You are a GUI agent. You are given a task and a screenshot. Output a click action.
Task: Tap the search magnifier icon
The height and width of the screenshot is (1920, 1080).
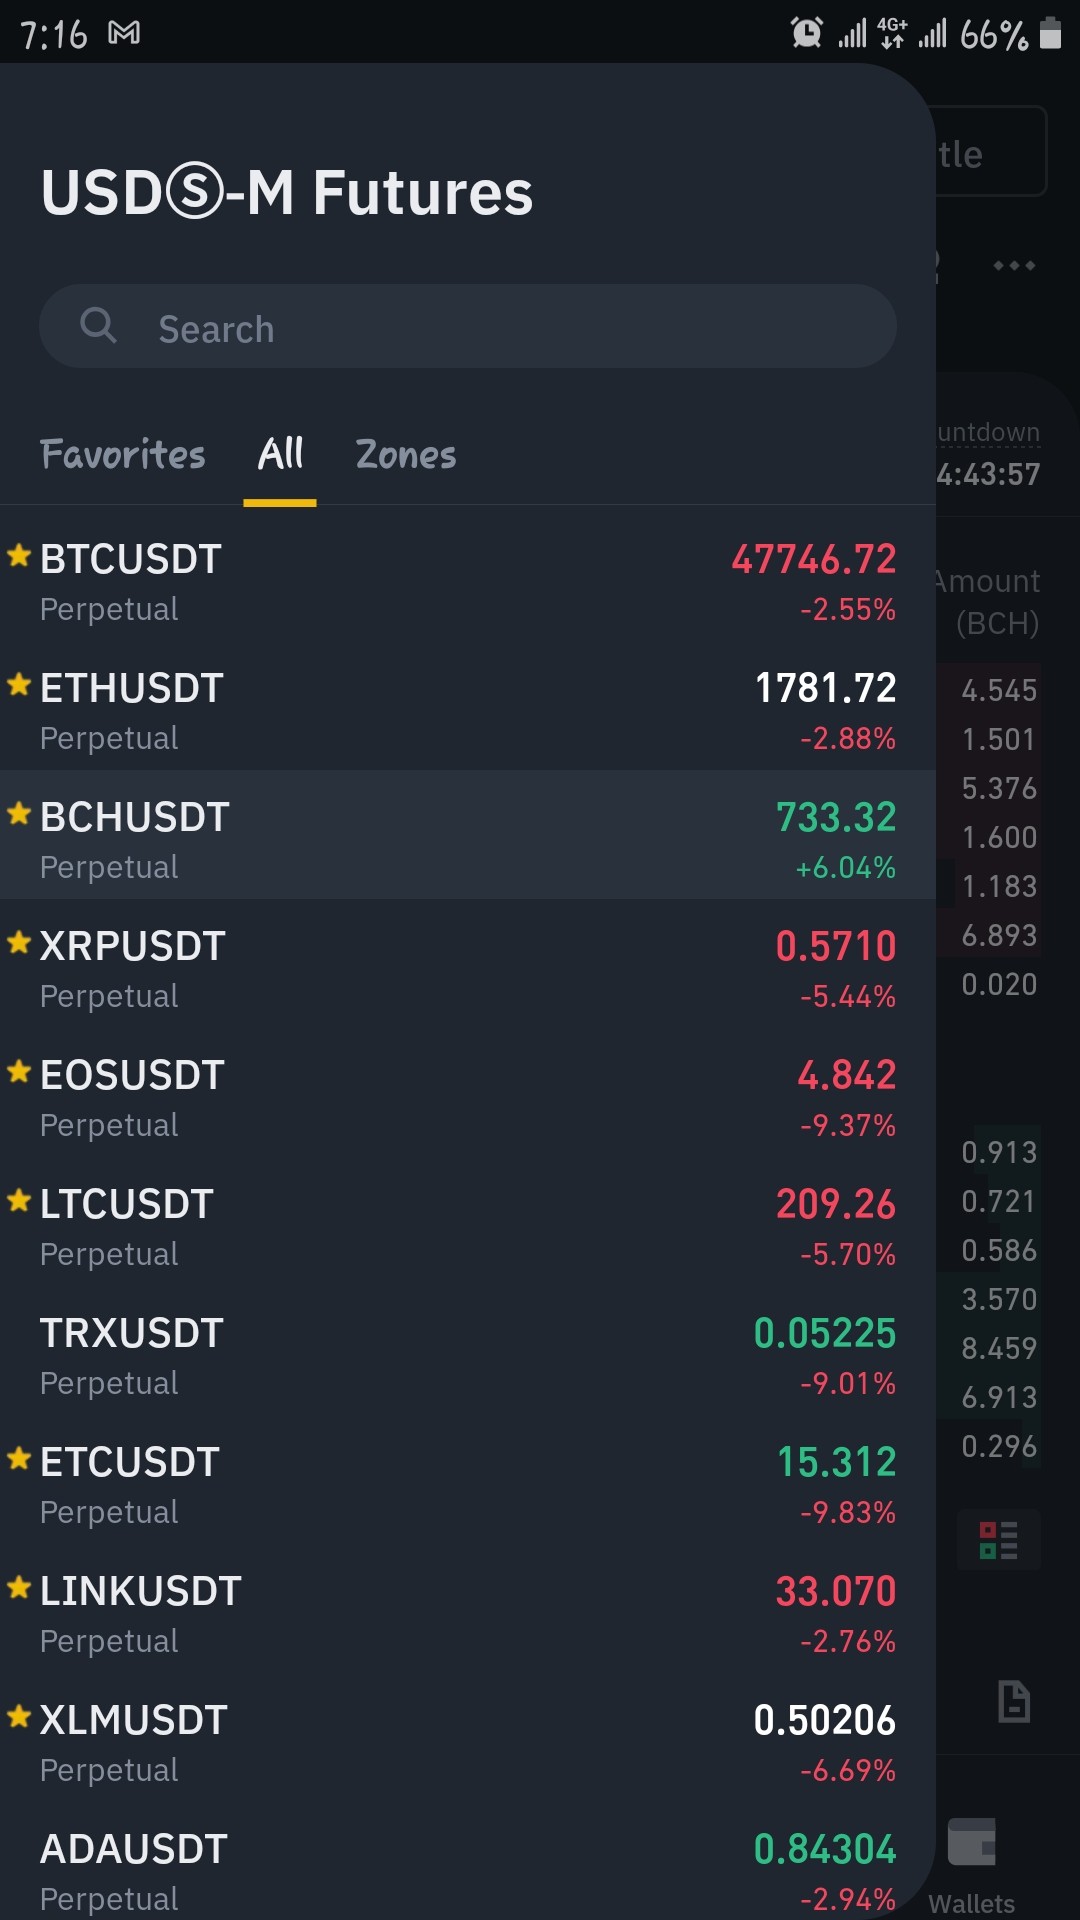pos(98,325)
